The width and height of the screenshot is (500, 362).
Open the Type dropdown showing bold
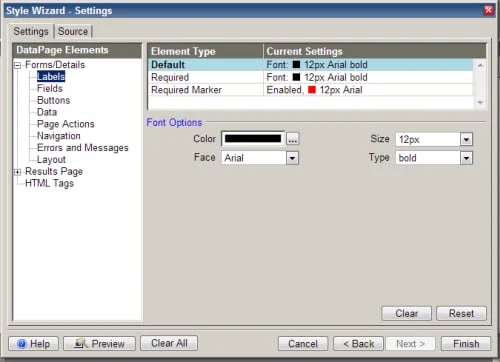coord(466,158)
